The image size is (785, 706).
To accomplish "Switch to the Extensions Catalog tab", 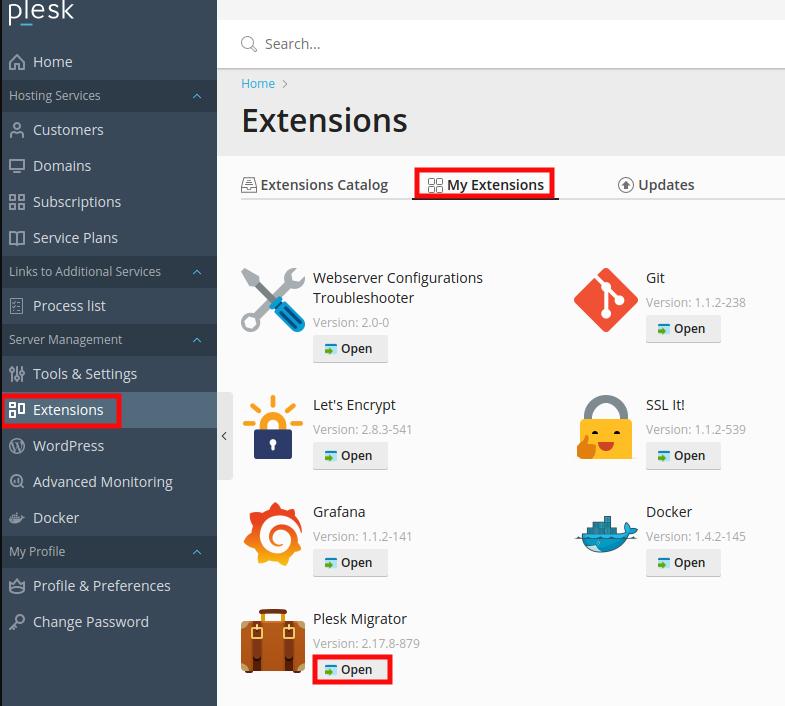I will [x=315, y=185].
